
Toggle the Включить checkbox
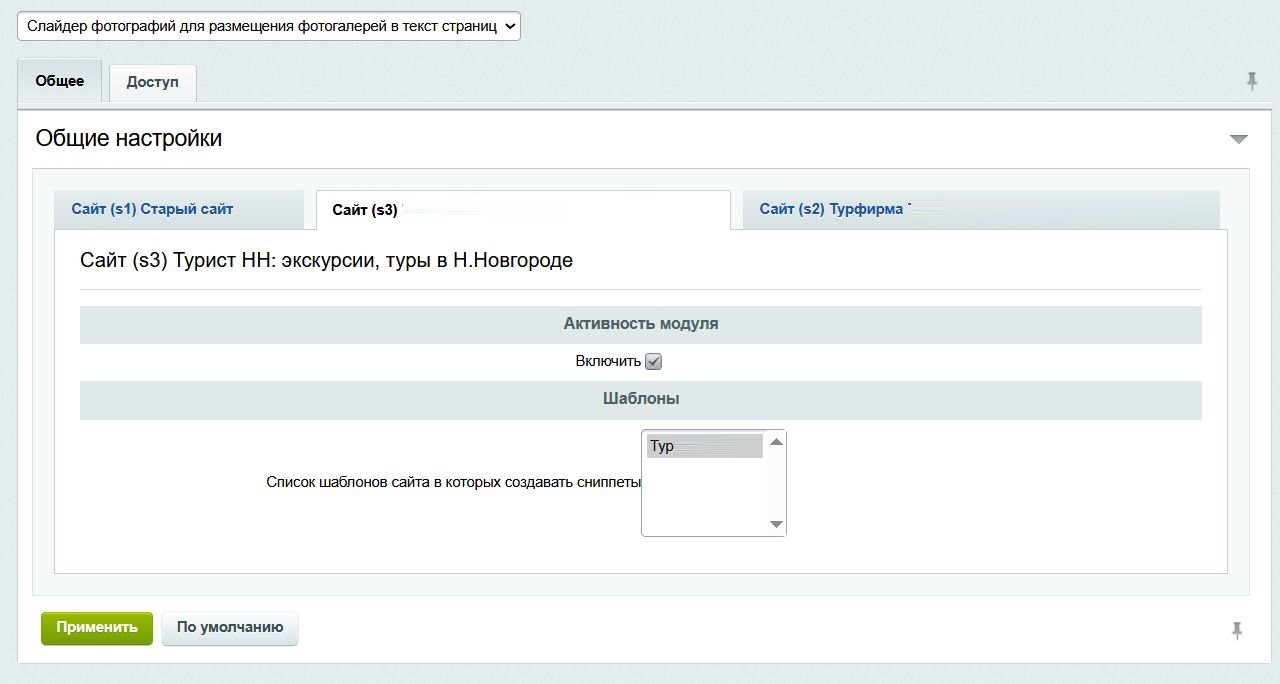click(653, 362)
